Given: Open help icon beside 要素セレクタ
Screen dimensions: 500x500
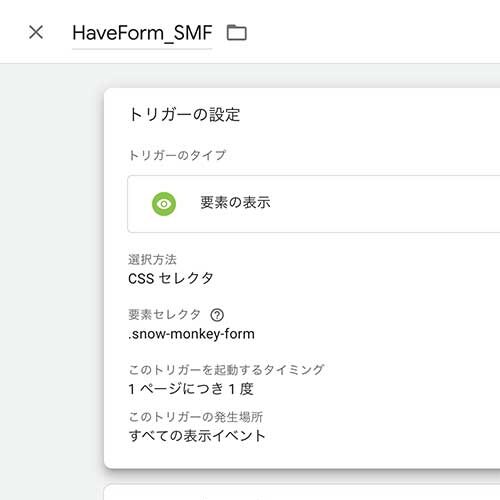Looking at the screenshot, I should point(217,315).
